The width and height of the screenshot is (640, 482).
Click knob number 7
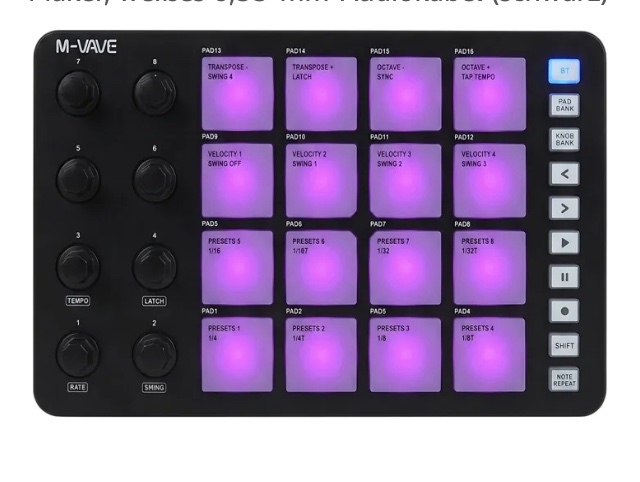[78, 93]
